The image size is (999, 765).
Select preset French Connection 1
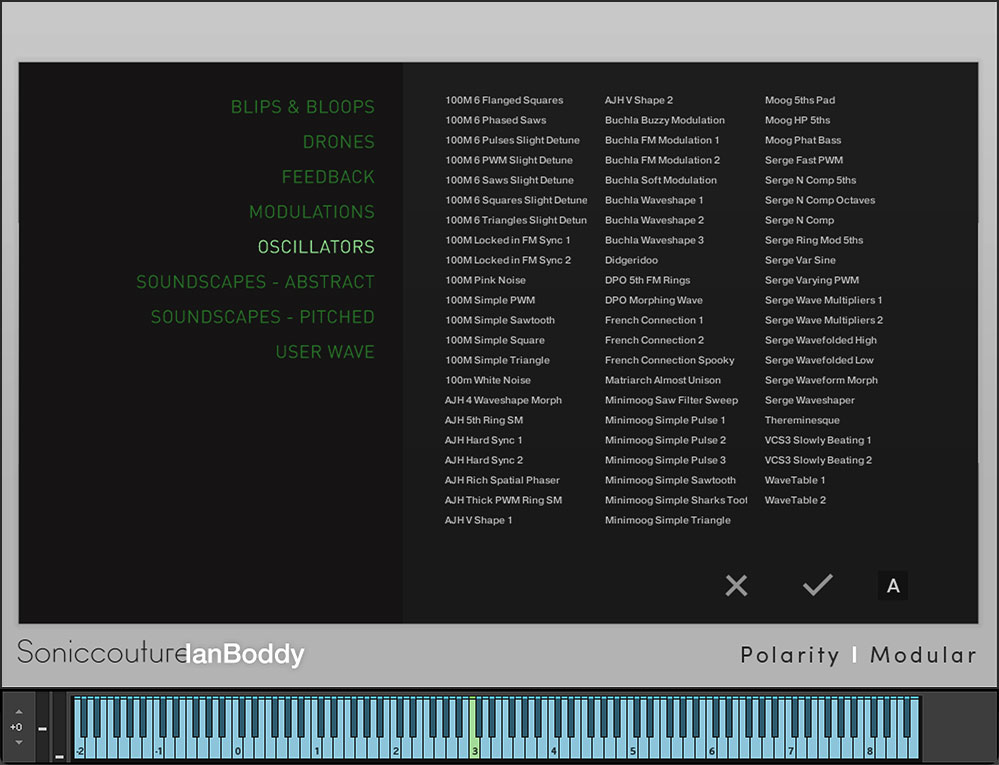click(x=654, y=320)
